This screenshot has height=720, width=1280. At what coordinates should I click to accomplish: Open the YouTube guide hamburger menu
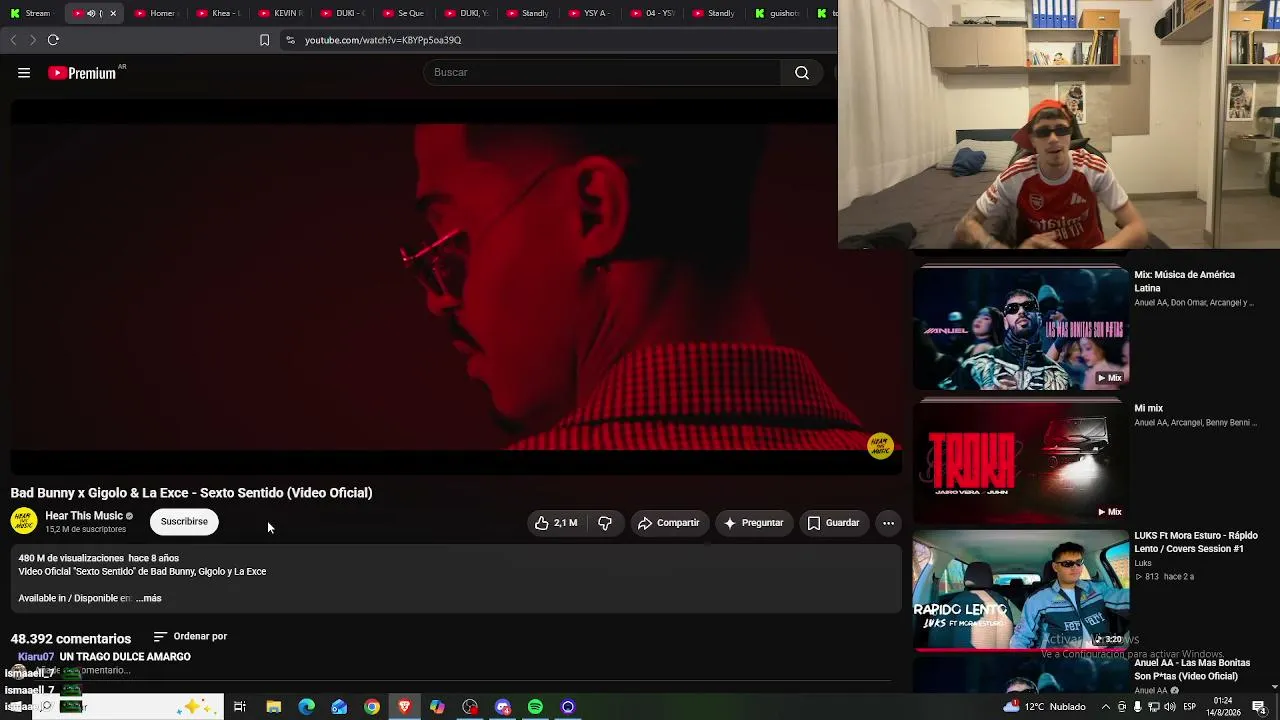pyautogui.click(x=24, y=73)
